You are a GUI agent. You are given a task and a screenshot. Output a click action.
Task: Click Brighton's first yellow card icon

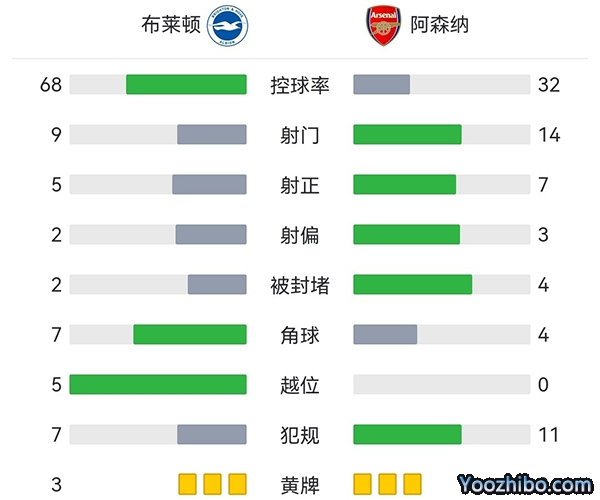click(186, 485)
